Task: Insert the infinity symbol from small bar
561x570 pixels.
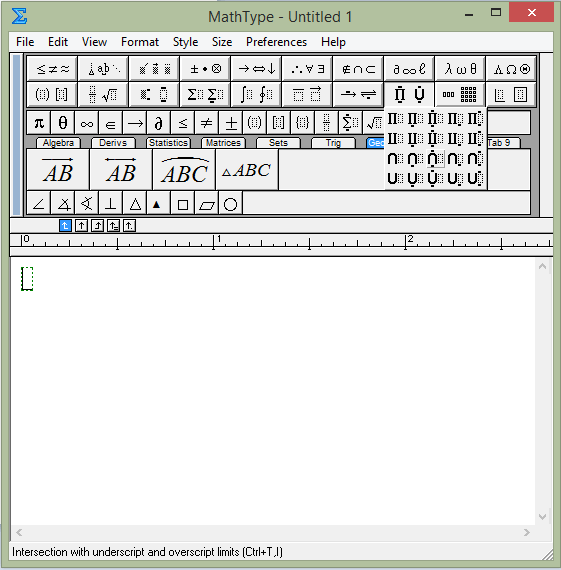Action: pyautogui.click(x=87, y=123)
